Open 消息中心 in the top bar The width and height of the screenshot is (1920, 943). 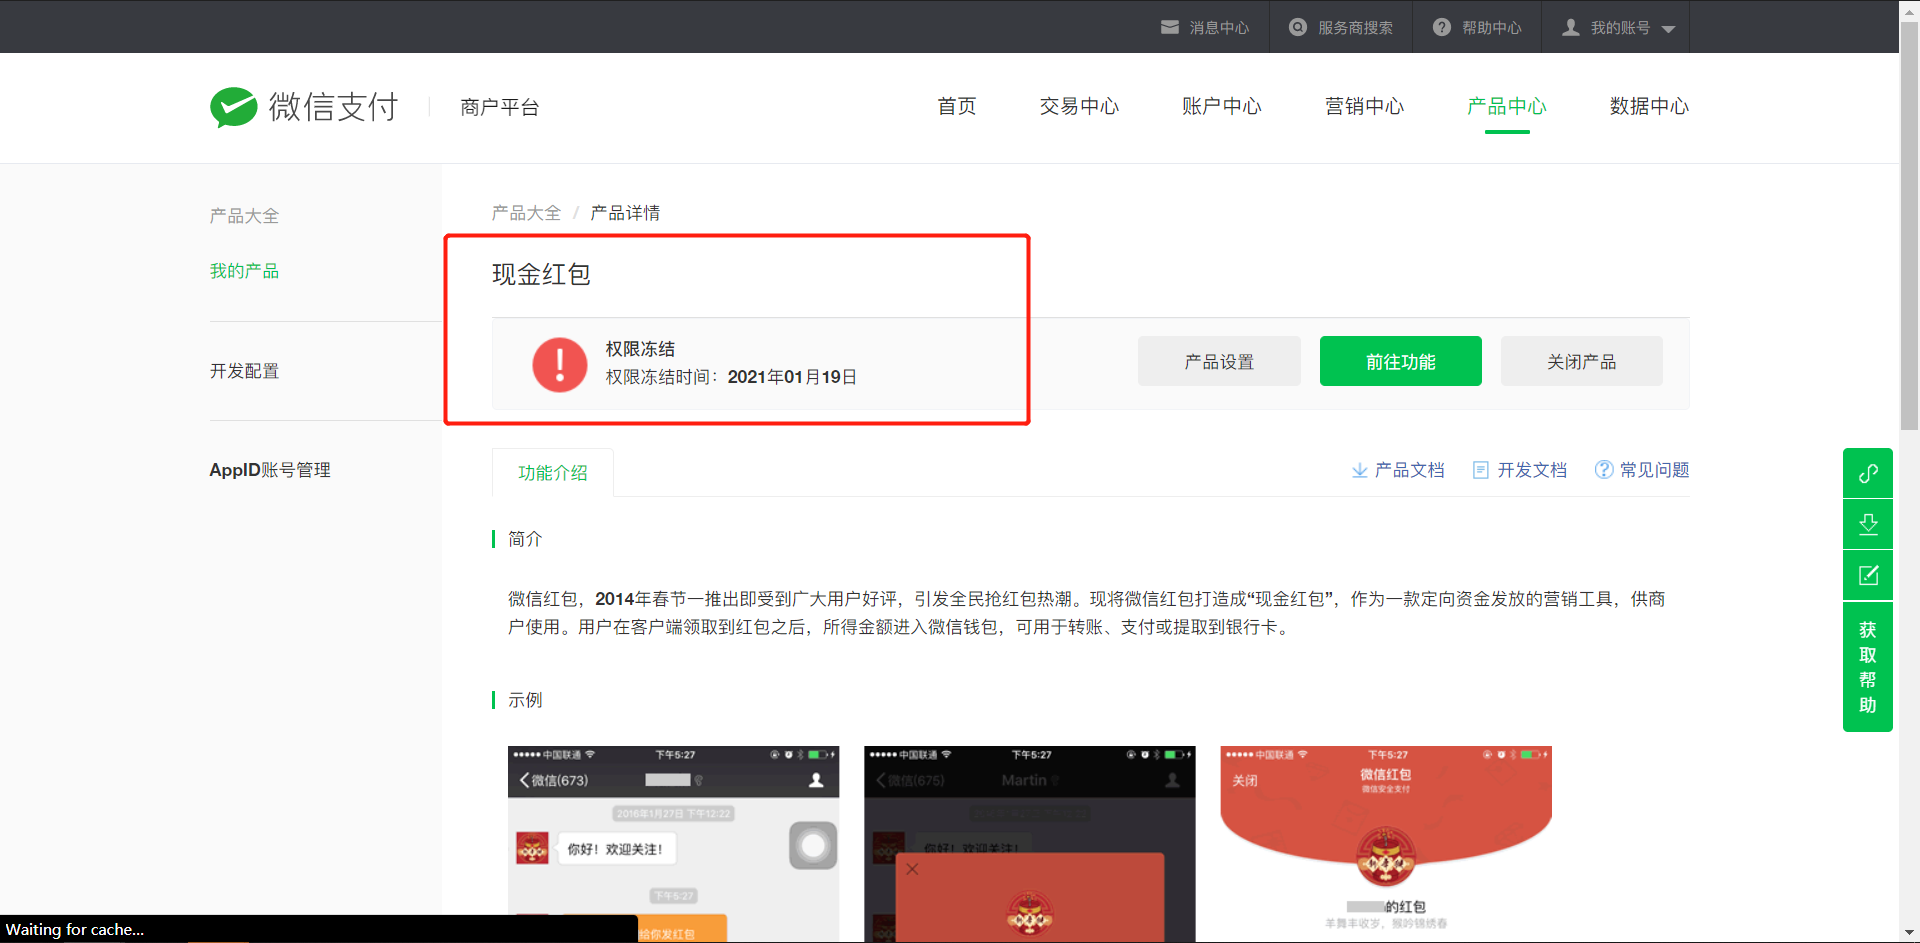coord(1219,28)
